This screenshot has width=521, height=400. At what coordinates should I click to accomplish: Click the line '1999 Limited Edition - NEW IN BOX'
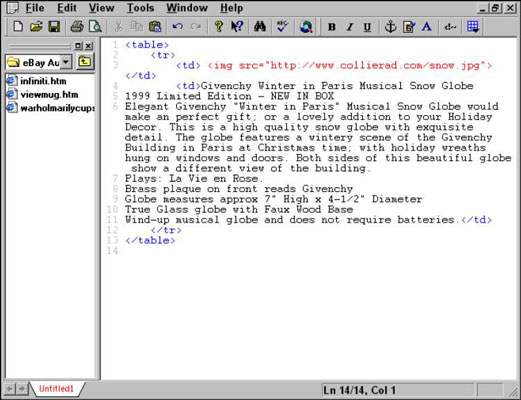click(229, 96)
